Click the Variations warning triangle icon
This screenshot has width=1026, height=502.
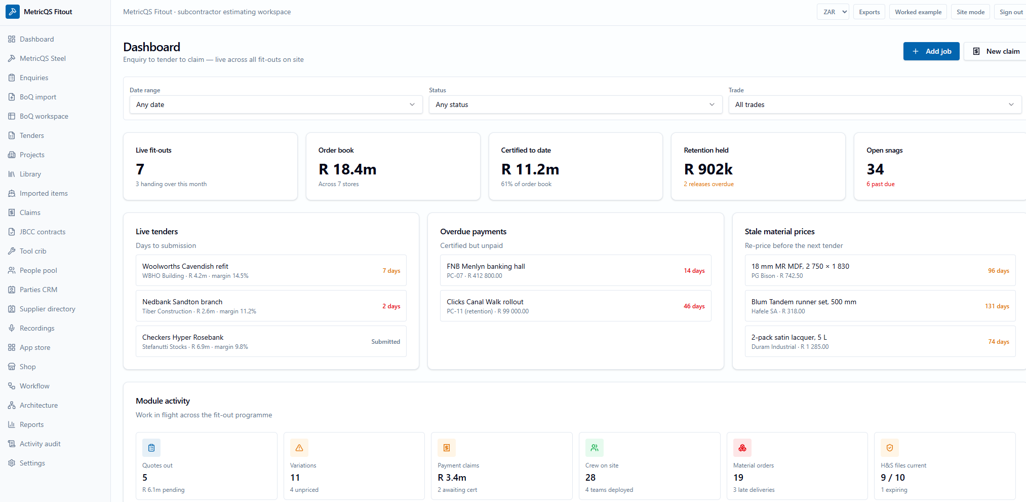coord(299,448)
